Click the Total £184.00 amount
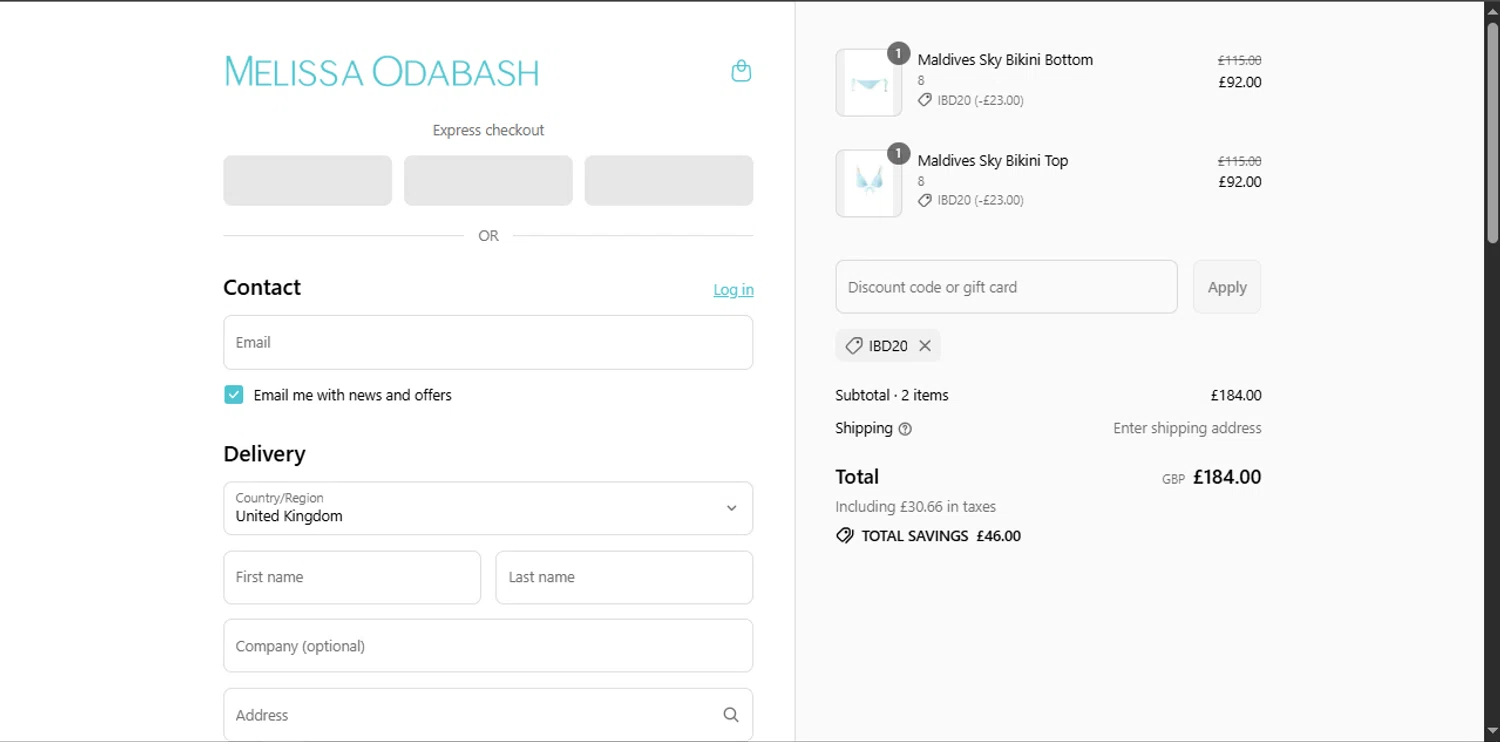 click(1227, 477)
